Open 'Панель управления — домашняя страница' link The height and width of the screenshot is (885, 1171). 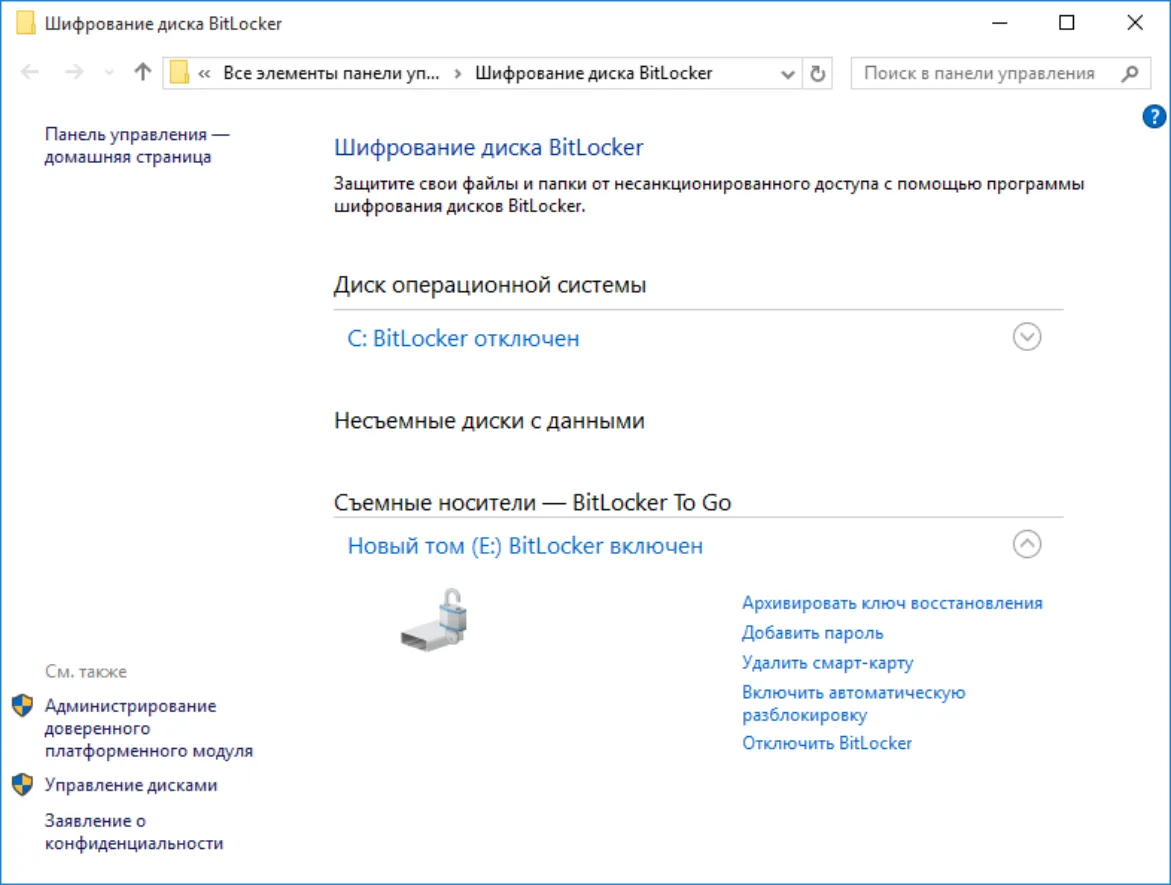click(137, 146)
